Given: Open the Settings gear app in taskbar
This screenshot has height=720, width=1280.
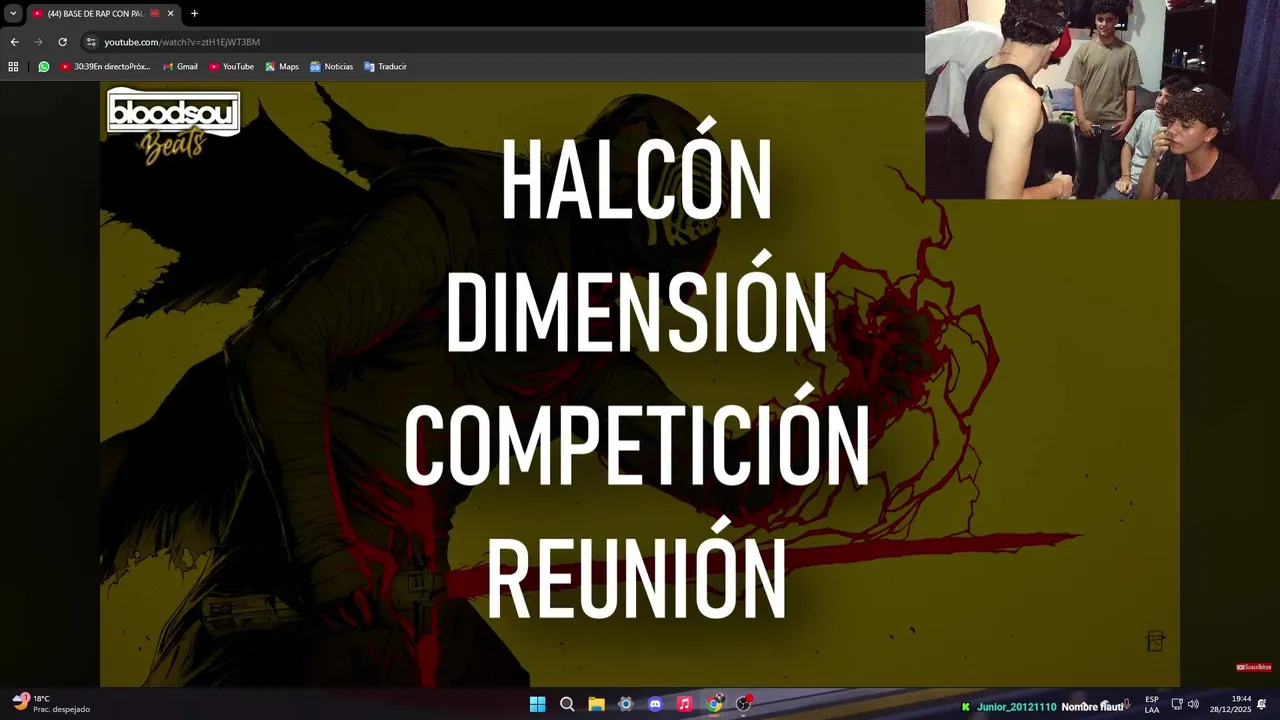Looking at the screenshot, I should [626, 704].
